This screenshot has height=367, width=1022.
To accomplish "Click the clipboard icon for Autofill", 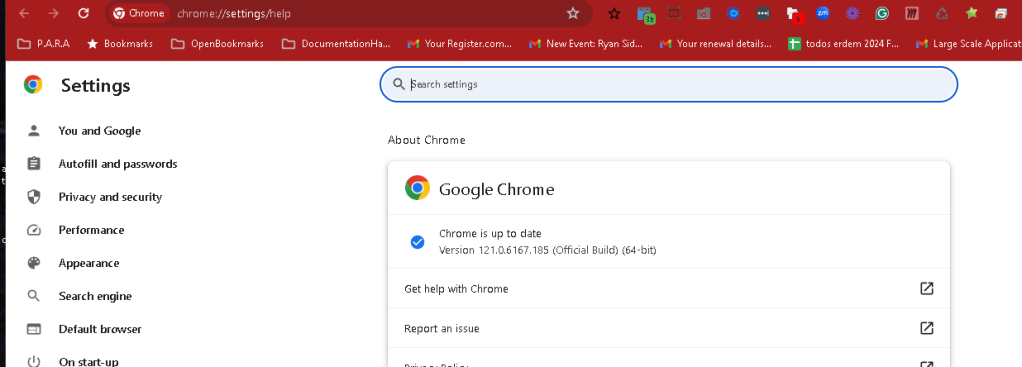I will click(x=34, y=164).
